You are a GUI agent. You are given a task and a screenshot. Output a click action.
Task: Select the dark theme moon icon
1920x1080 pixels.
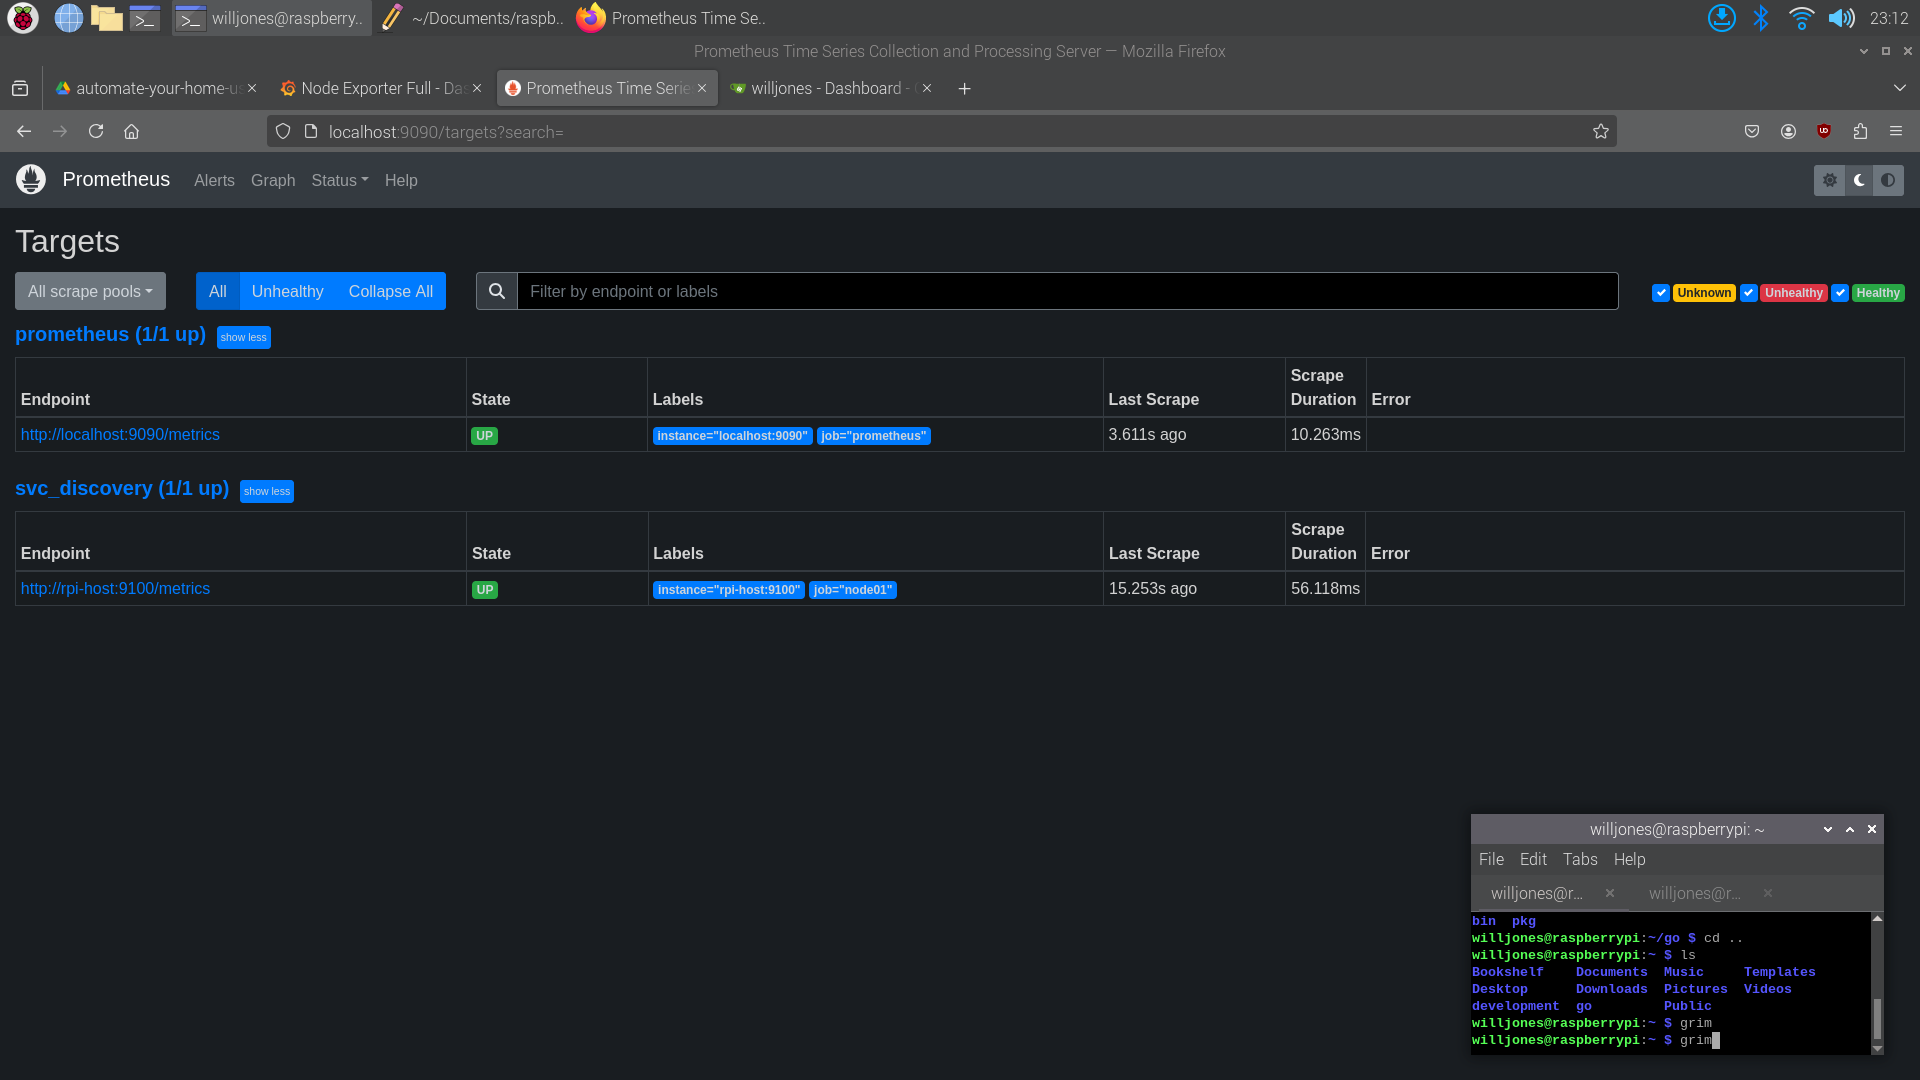click(x=1859, y=180)
